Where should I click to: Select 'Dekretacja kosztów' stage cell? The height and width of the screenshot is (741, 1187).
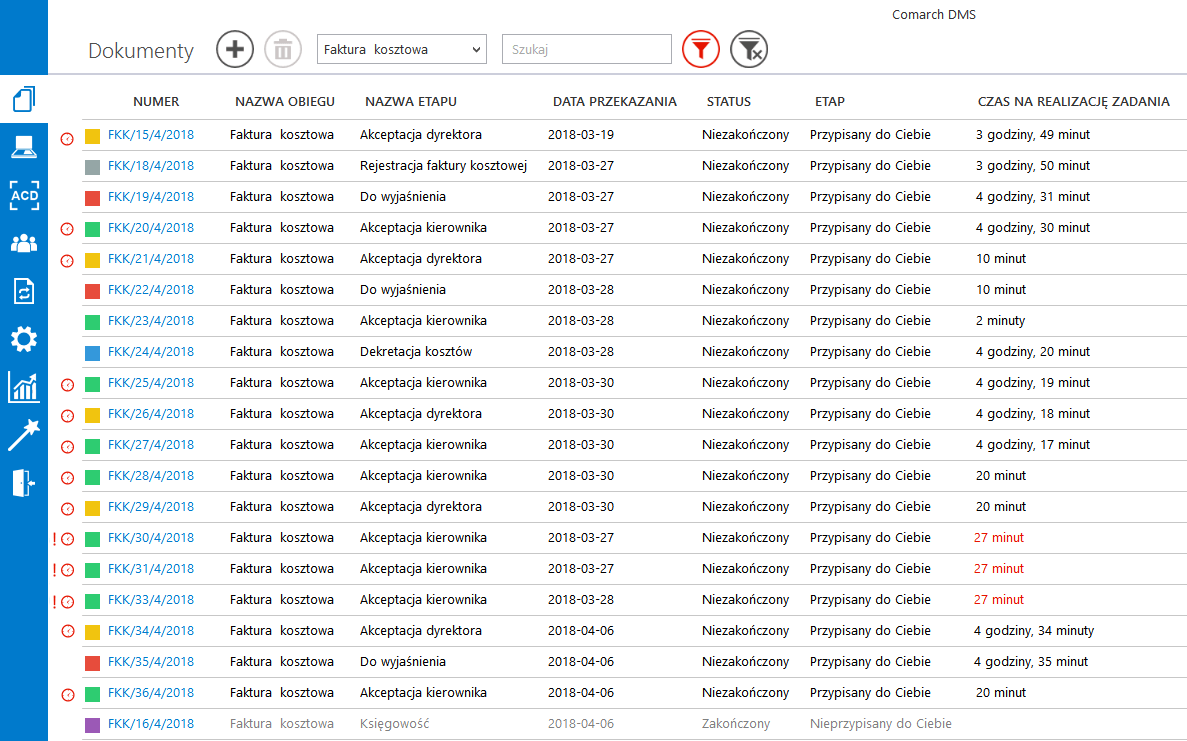[416, 352]
